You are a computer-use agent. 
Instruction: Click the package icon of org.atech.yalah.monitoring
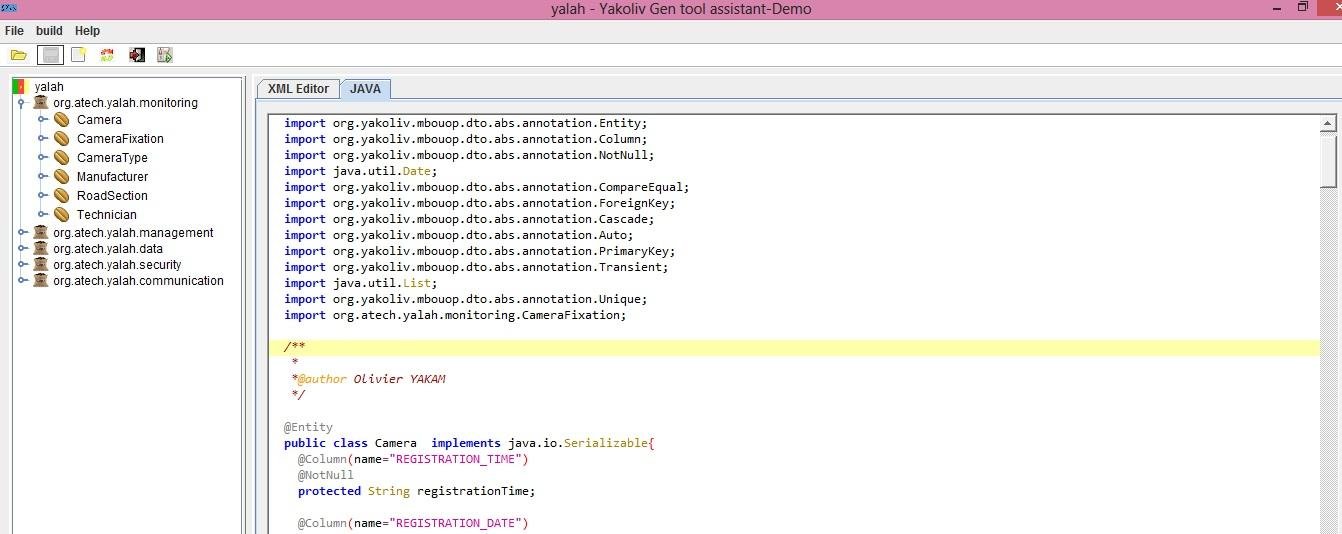[x=41, y=102]
